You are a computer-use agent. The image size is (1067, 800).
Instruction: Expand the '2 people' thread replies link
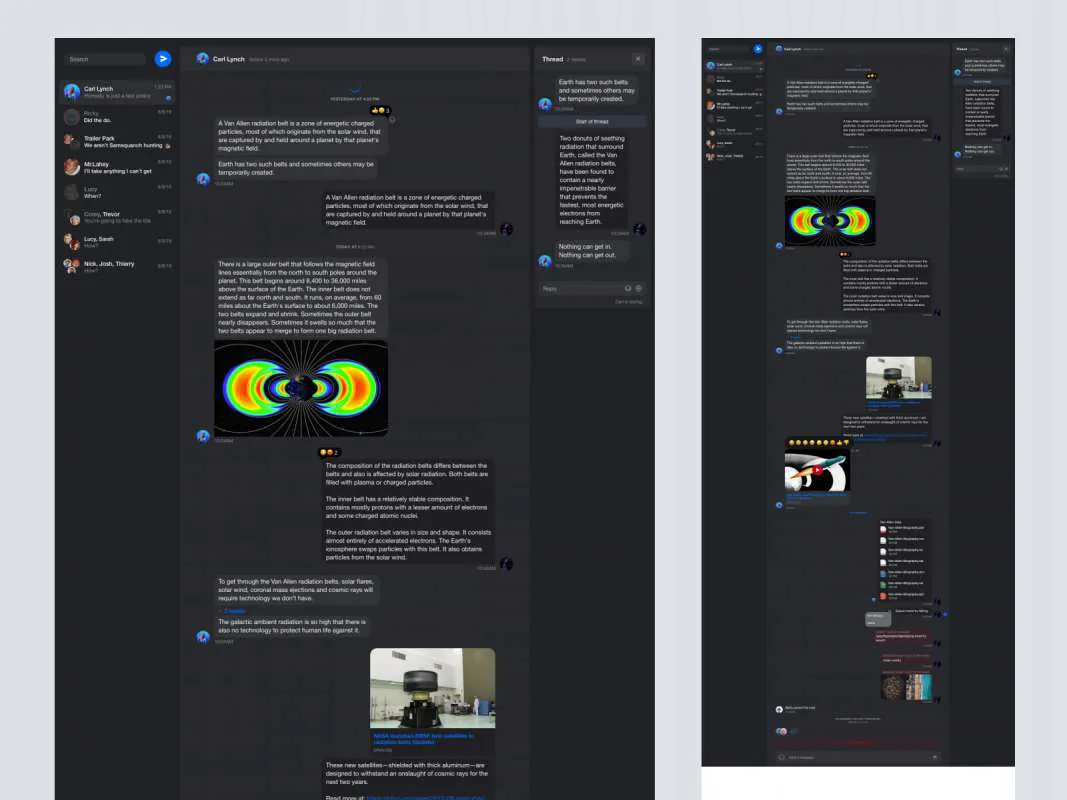pyautogui.click(x=232, y=610)
